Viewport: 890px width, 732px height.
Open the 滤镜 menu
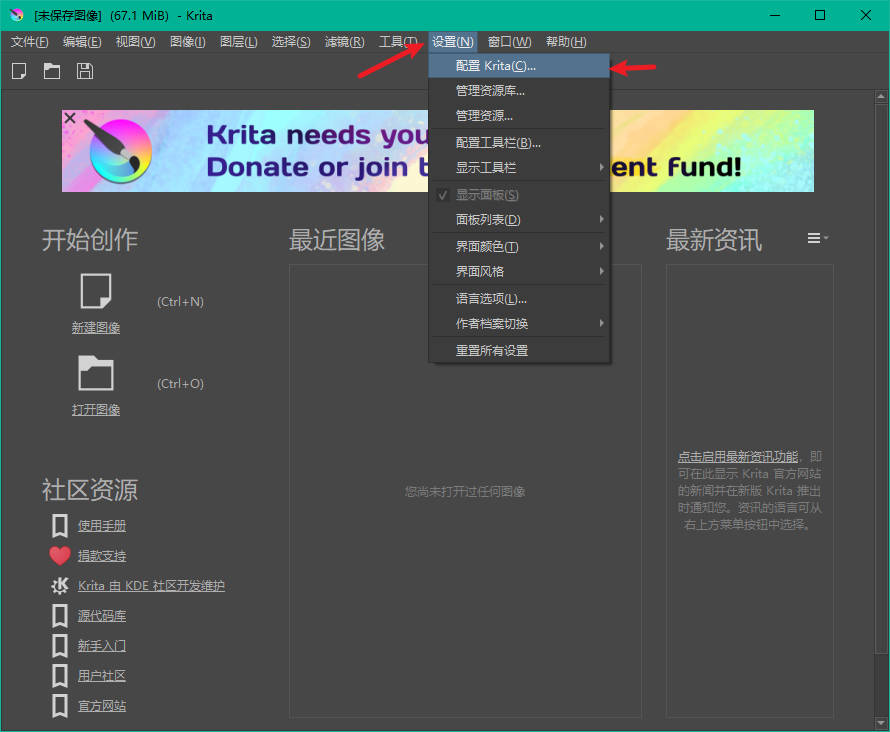[345, 42]
